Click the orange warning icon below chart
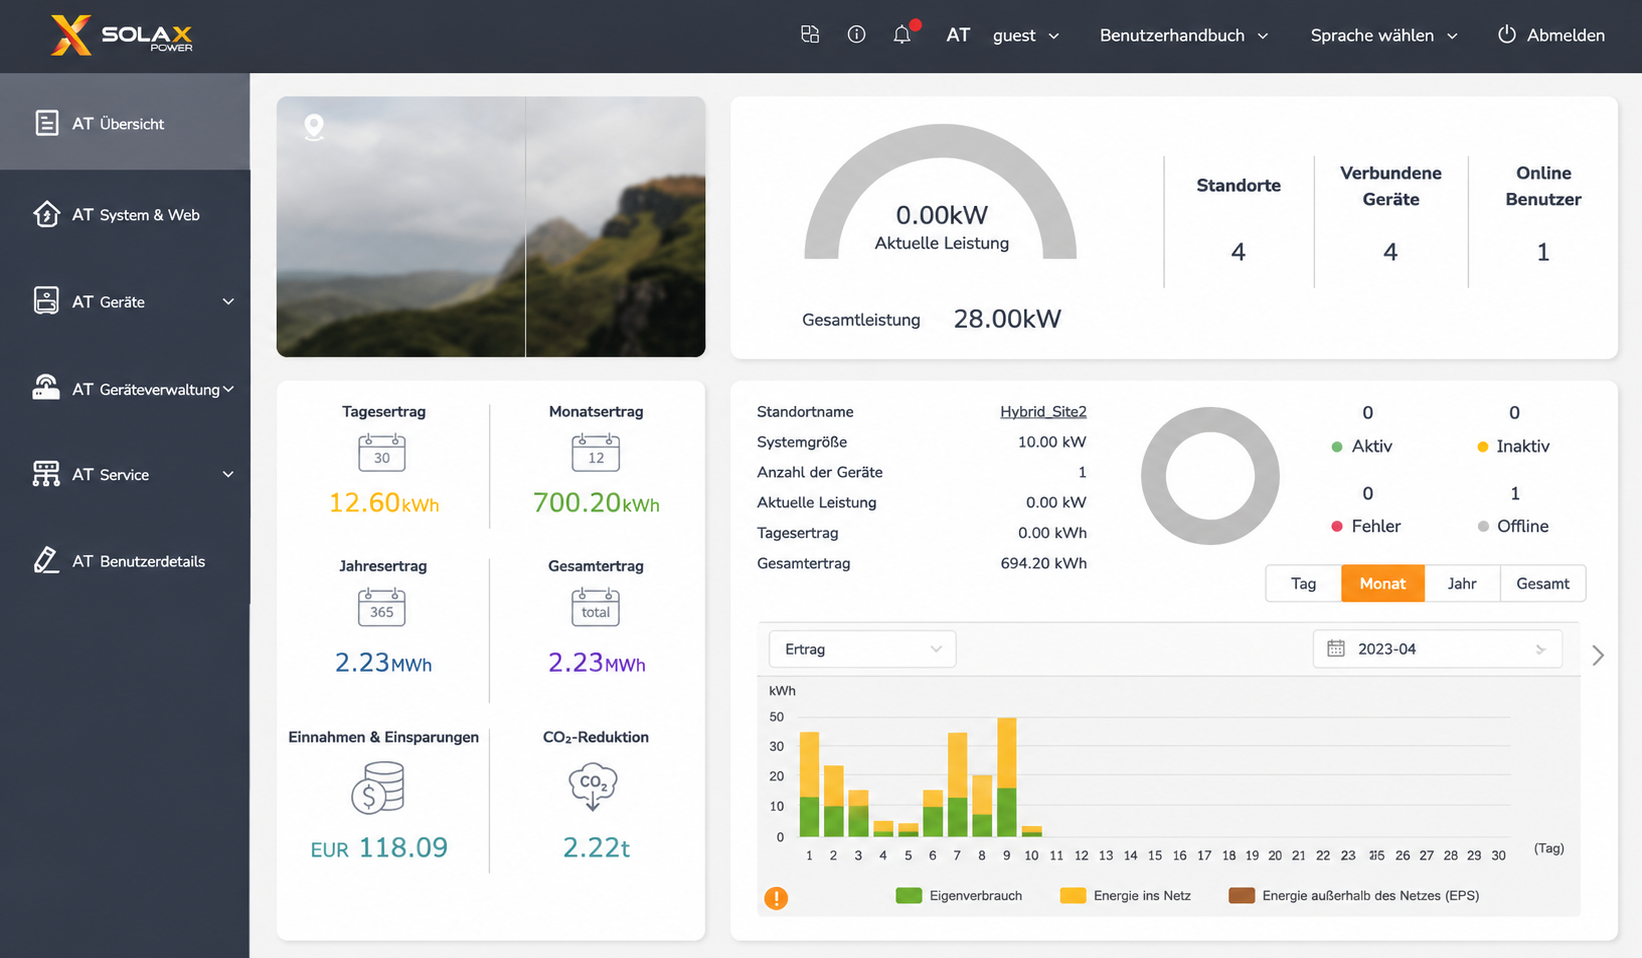 tap(776, 898)
